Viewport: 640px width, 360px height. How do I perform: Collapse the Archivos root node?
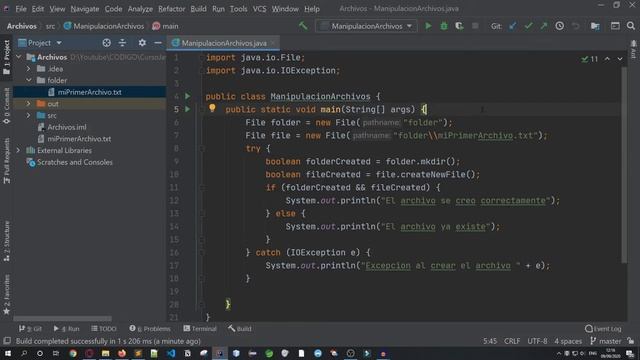coord(19,57)
